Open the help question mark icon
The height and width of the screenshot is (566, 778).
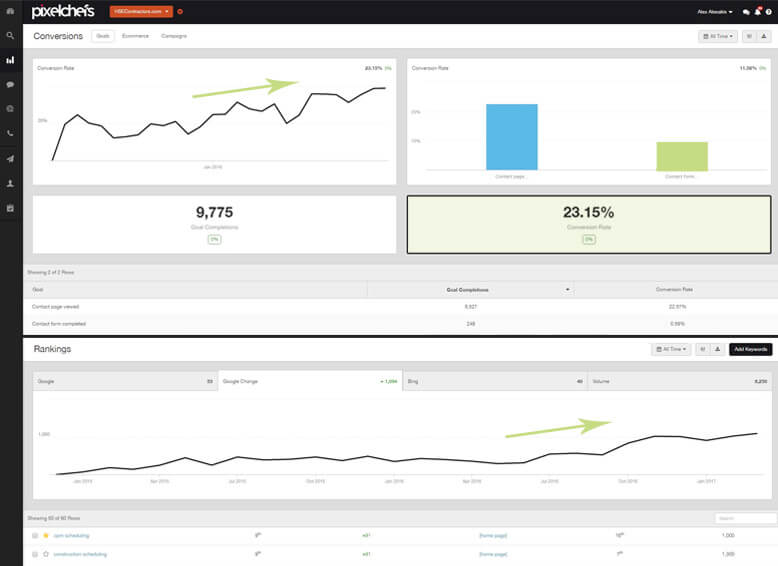point(769,12)
